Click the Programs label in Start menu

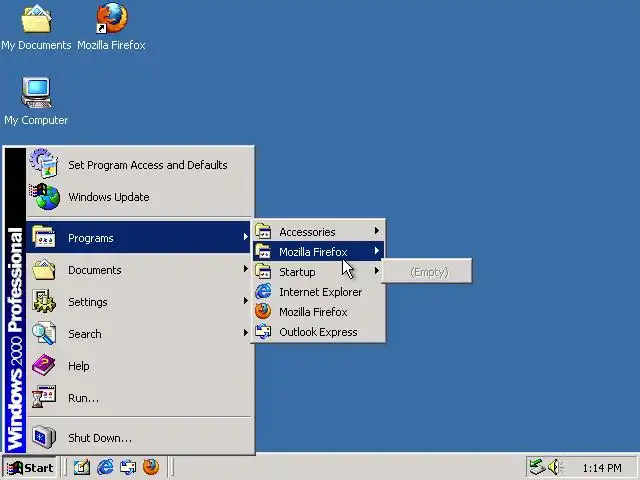[91, 238]
